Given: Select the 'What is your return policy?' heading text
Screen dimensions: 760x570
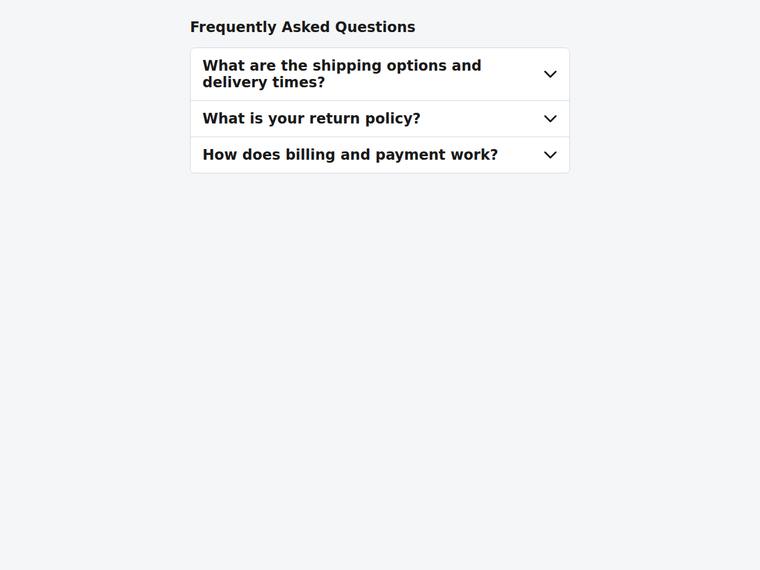Looking at the screenshot, I should [x=311, y=119].
